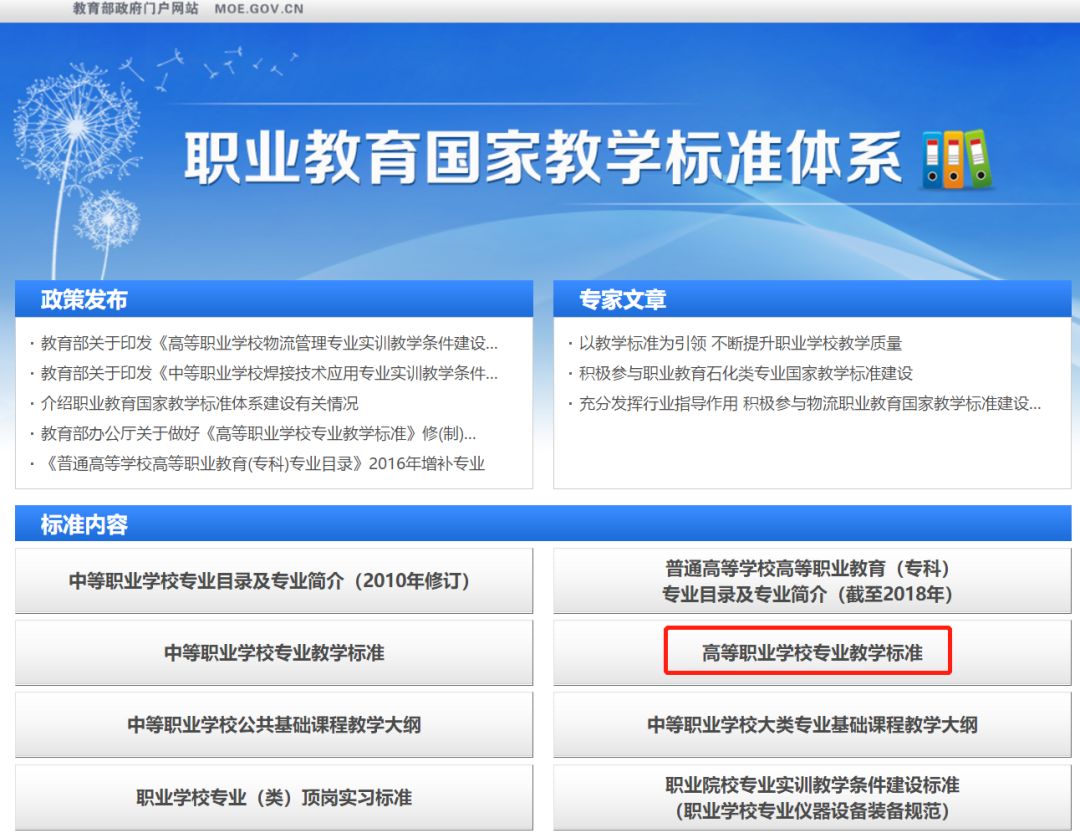Image resolution: width=1080 pixels, height=833 pixels.
Task: Read article 以教学标准为引领 不断提升职业学校教学质量
Action: [x=740, y=343]
